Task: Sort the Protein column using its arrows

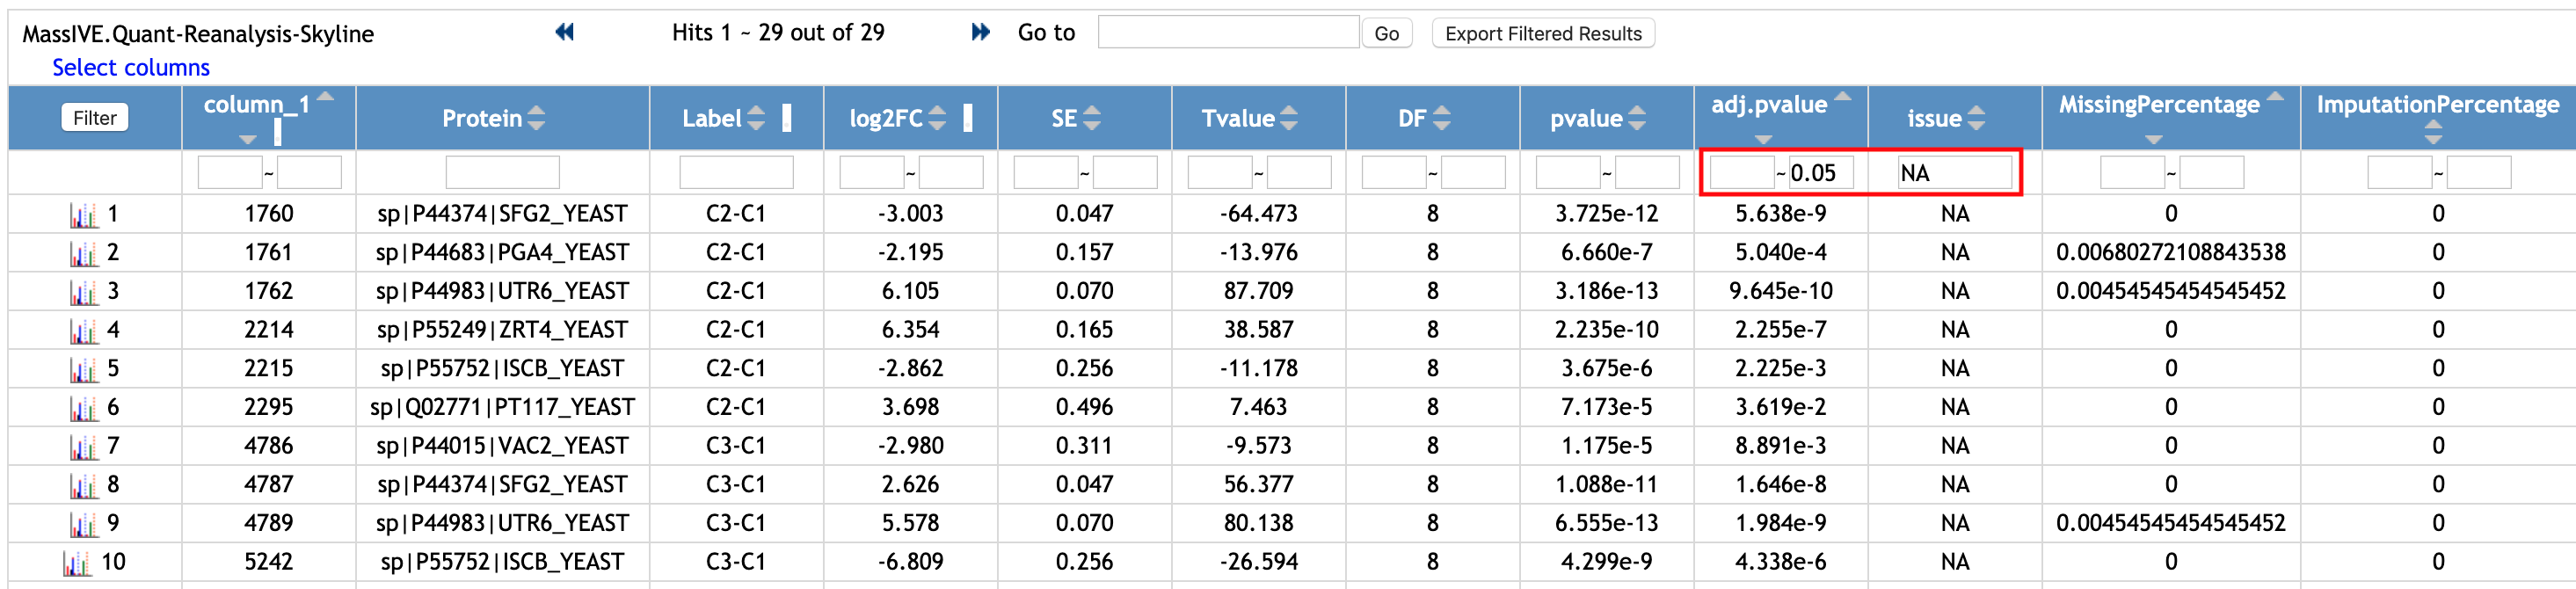Action: pyautogui.click(x=537, y=118)
